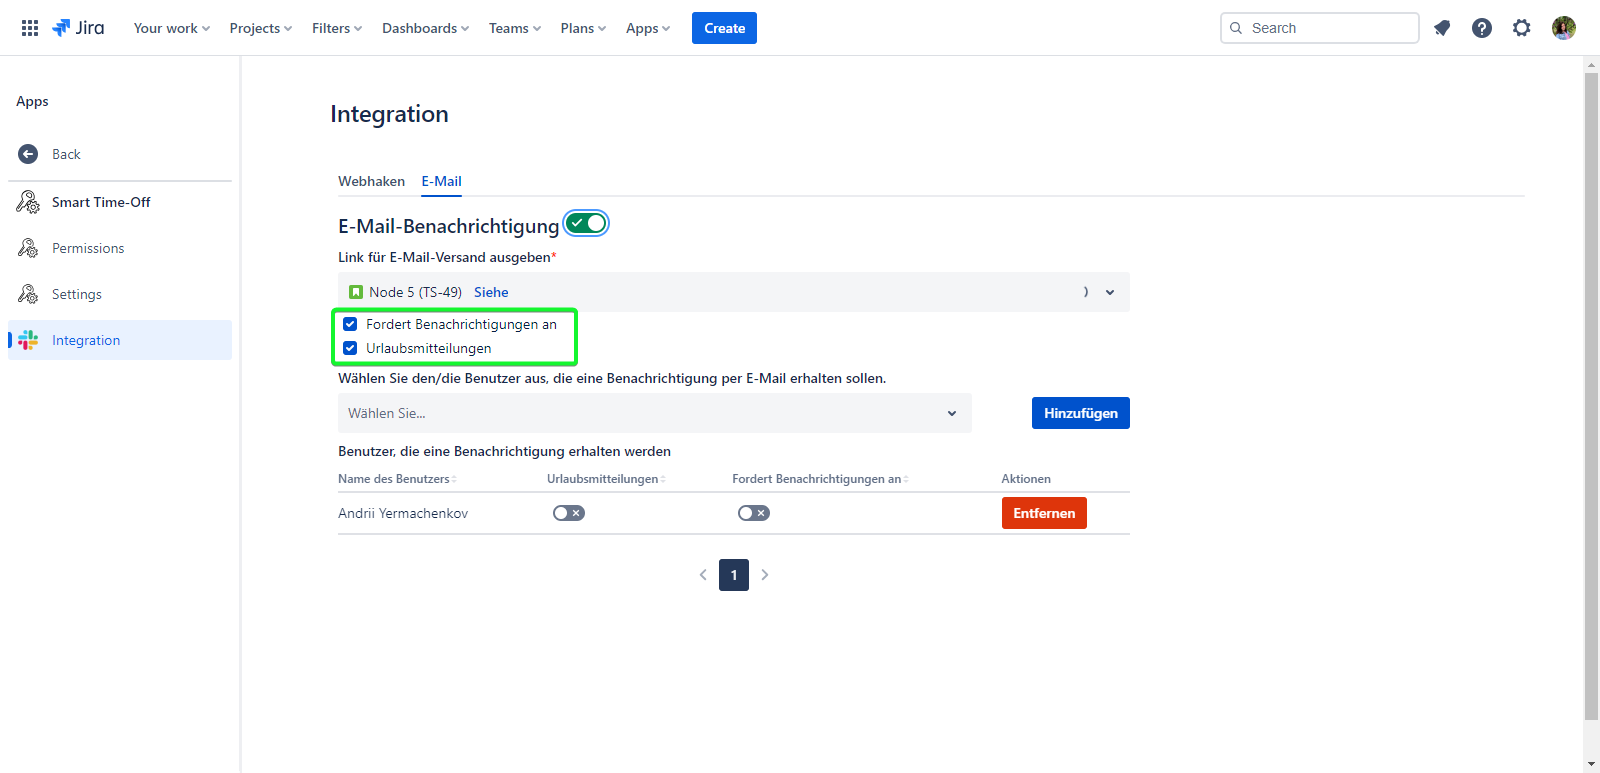Screen dimensions: 1600x773
Task: Open the help question mark icon
Action: [x=1482, y=28]
